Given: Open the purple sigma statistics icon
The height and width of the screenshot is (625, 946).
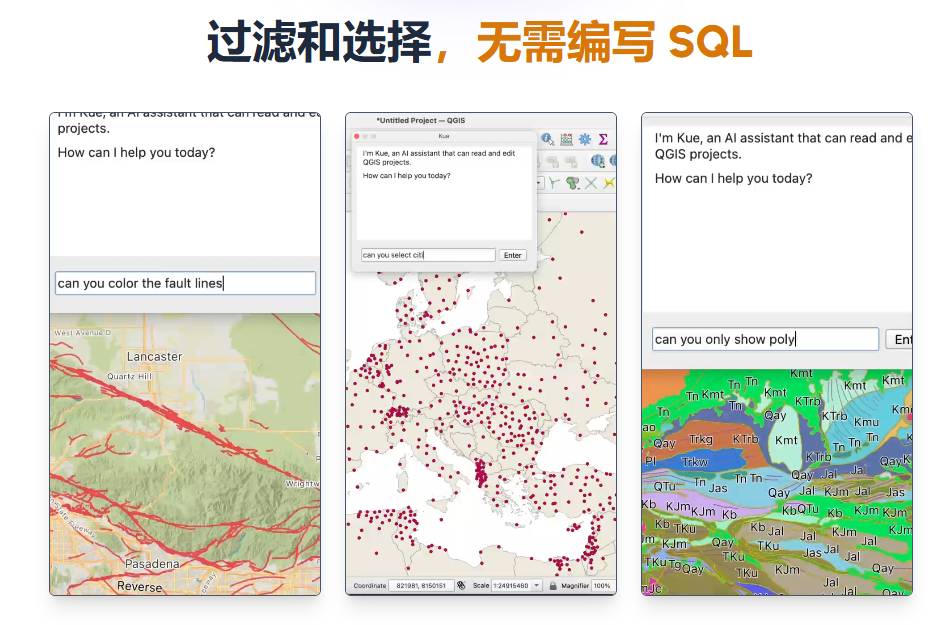Looking at the screenshot, I should point(603,139).
